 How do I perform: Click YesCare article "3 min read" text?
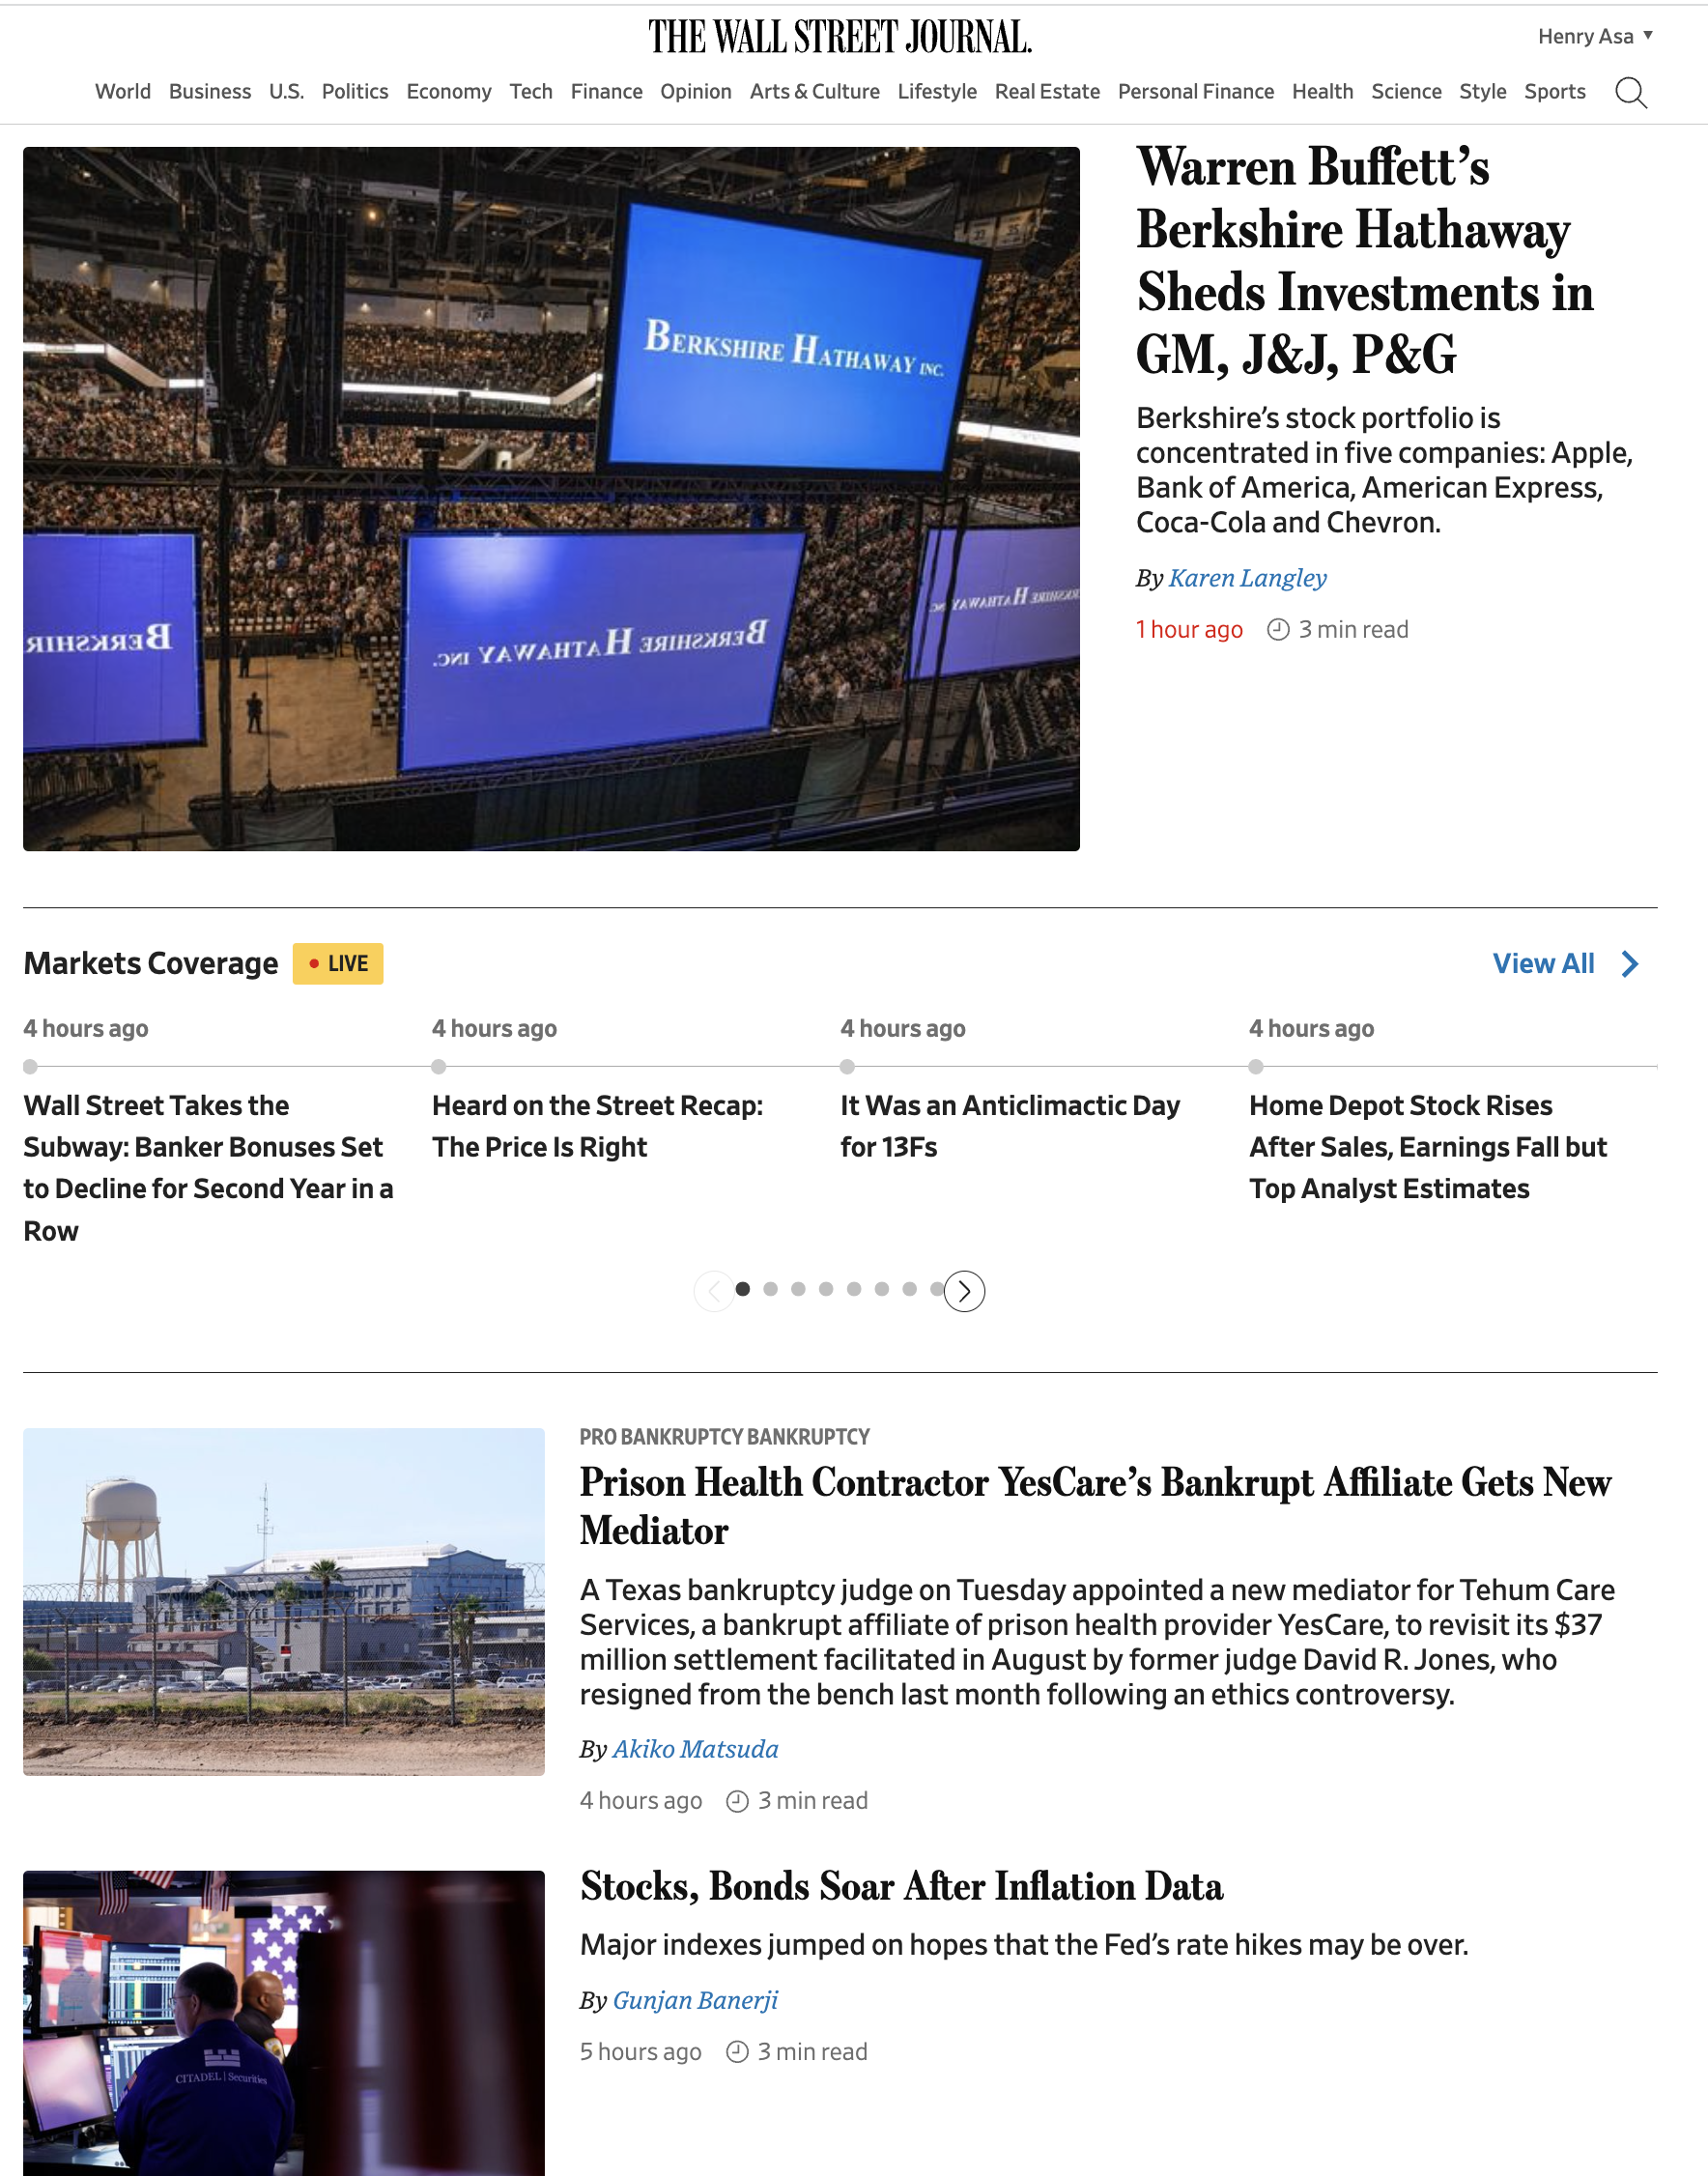pyautogui.click(x=812, y=1800)
